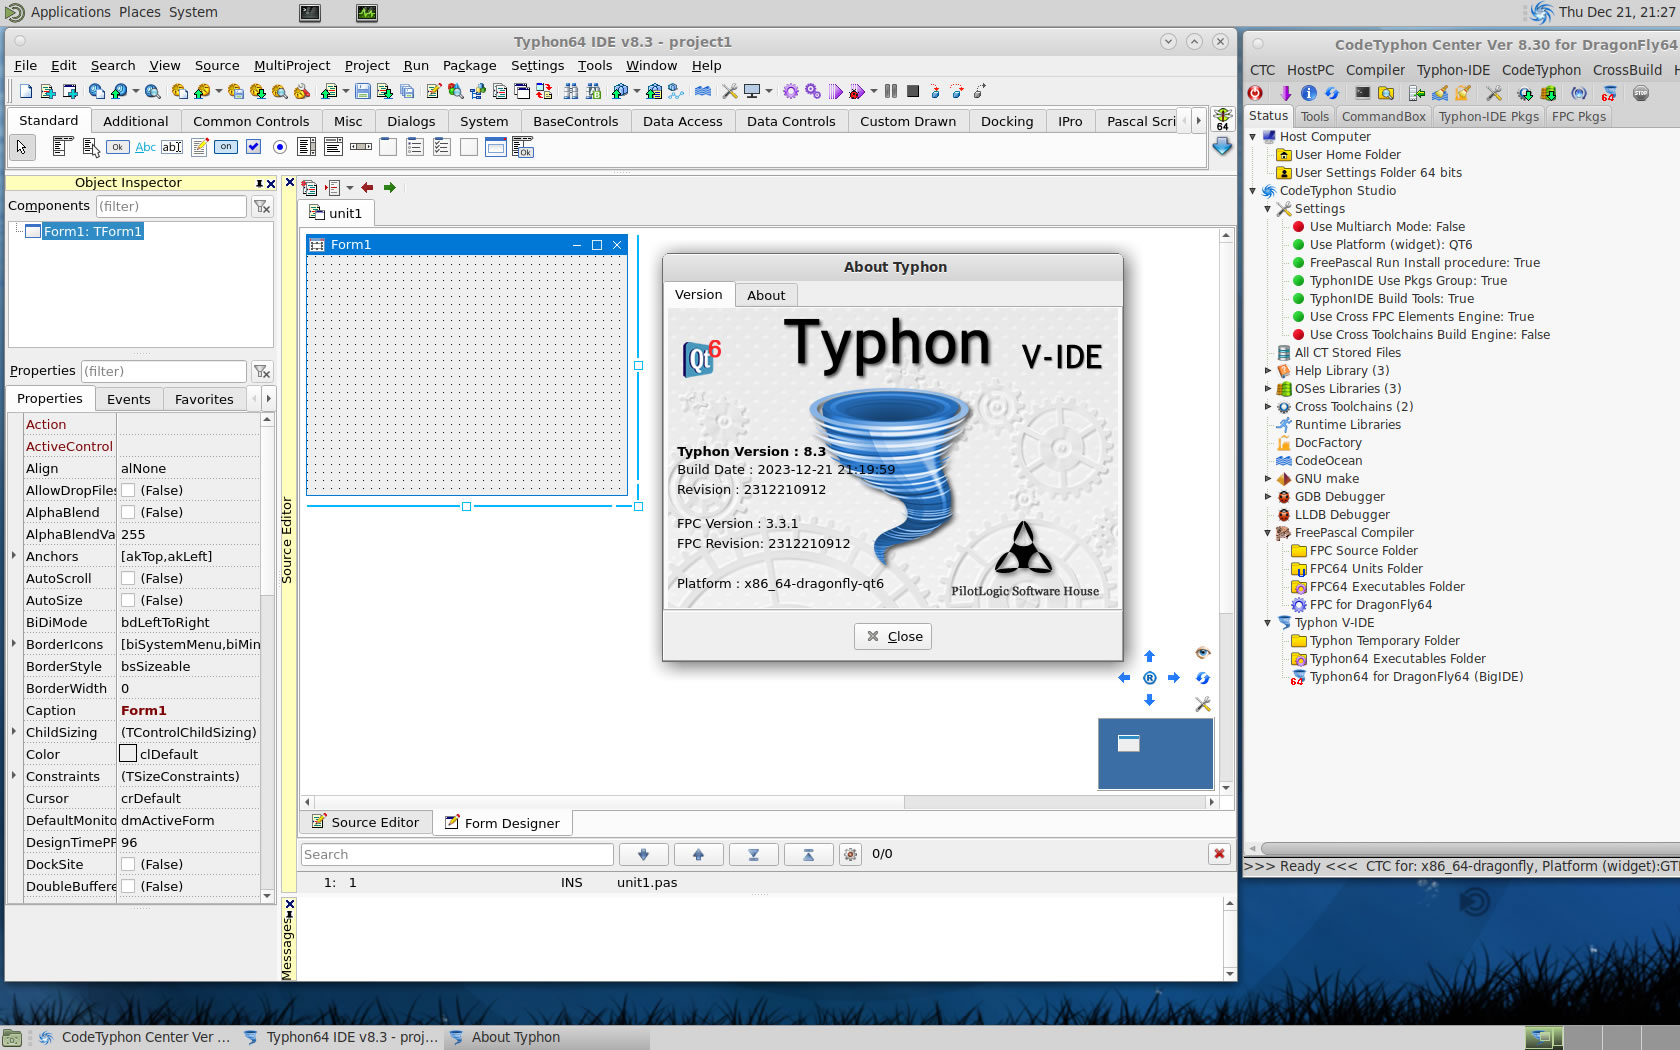Expand the Anchors property
The width and height of the screenshot is (1680, 1050).
click(14, 555)
